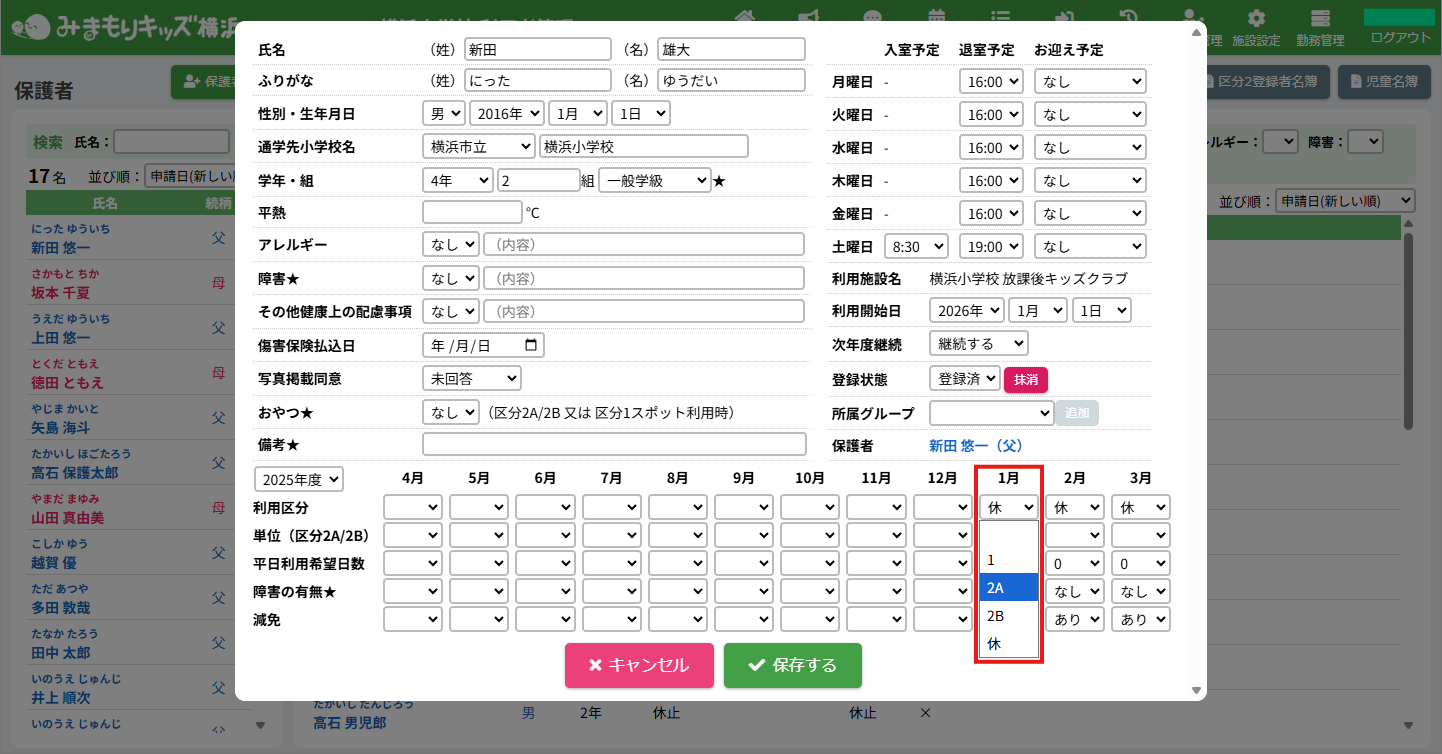
Task: Select 2B from the 1月 dropdown list
Action: (1009, 616)
